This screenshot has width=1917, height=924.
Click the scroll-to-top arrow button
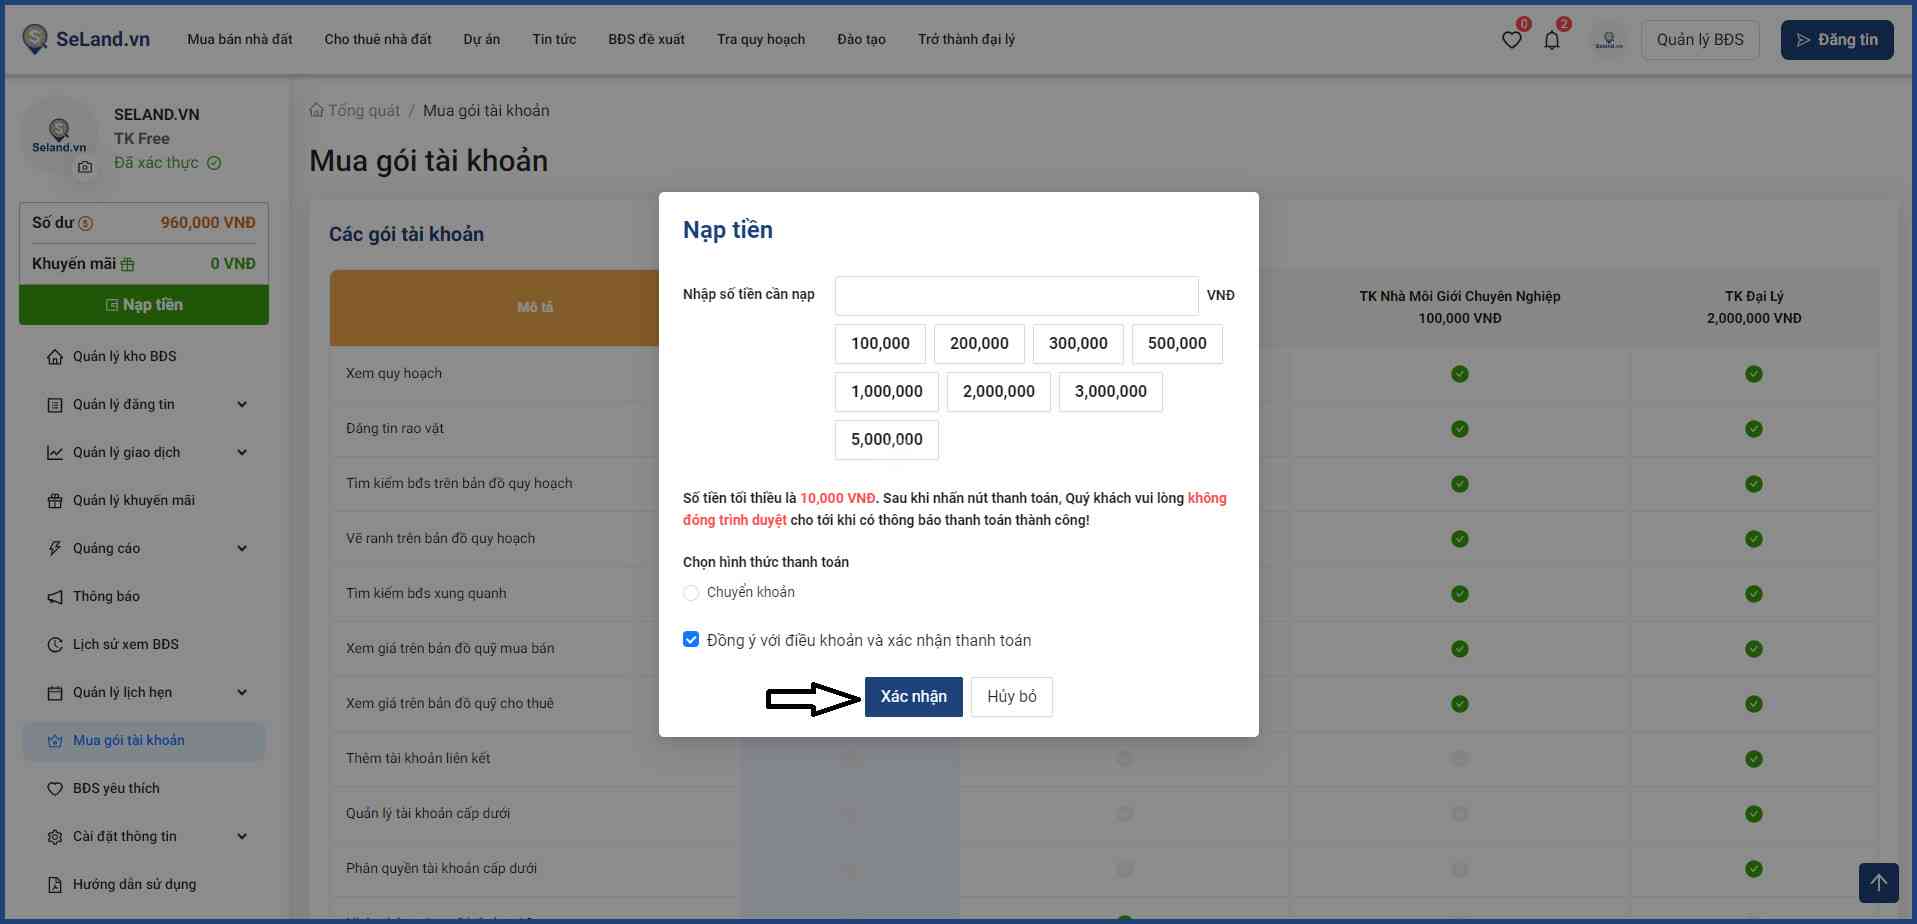point(1878,882)
